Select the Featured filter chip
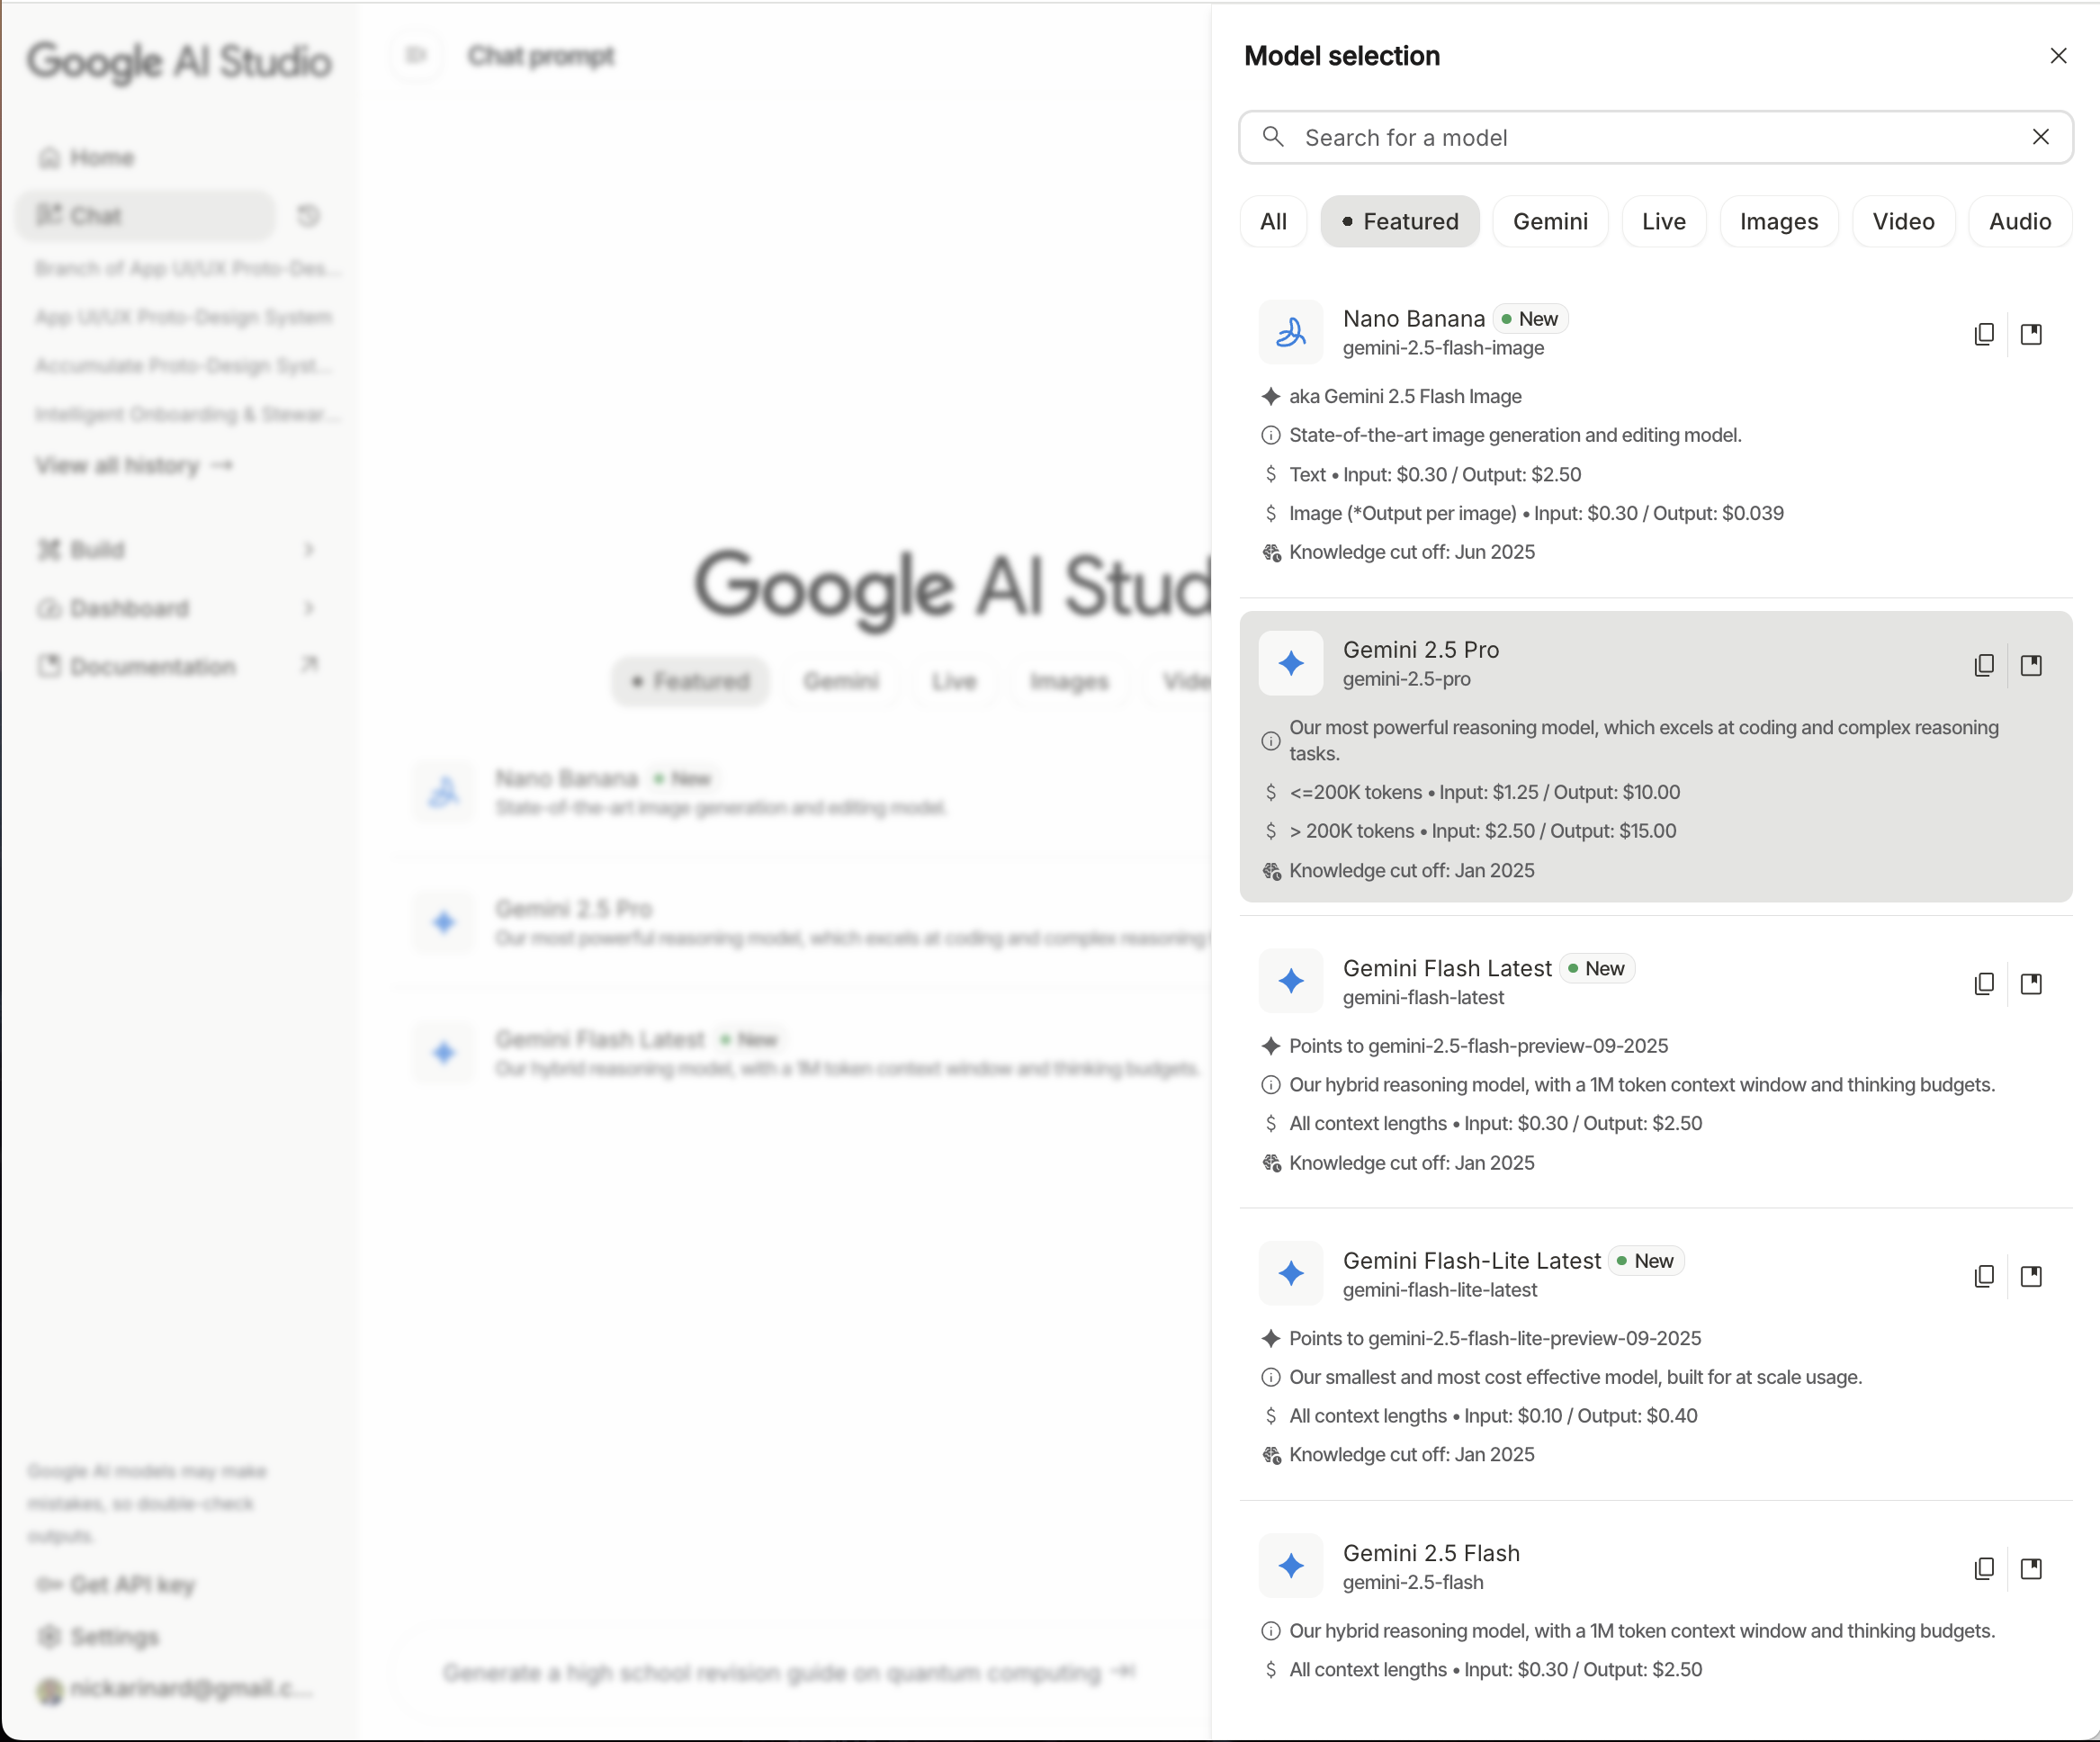This screenshot has height=1742, width=2100. [1399, 221]
